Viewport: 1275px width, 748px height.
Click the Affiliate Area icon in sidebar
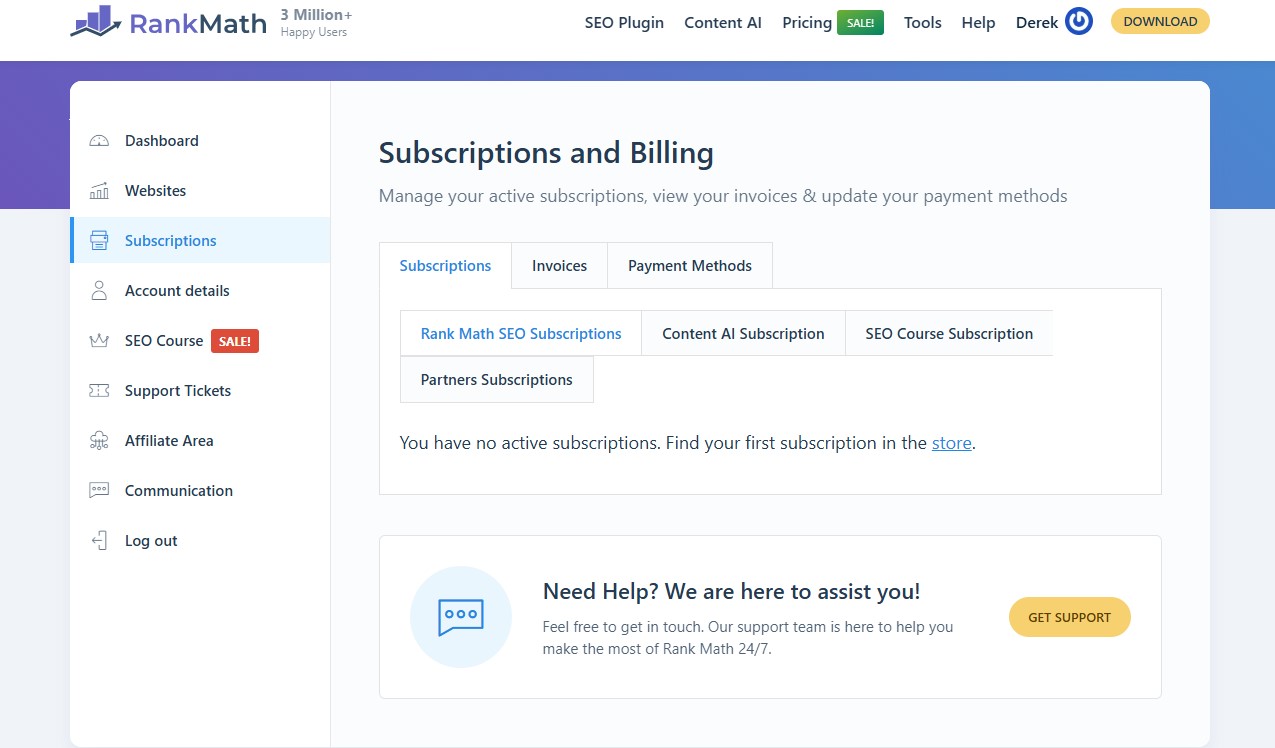tap(99, 441)
